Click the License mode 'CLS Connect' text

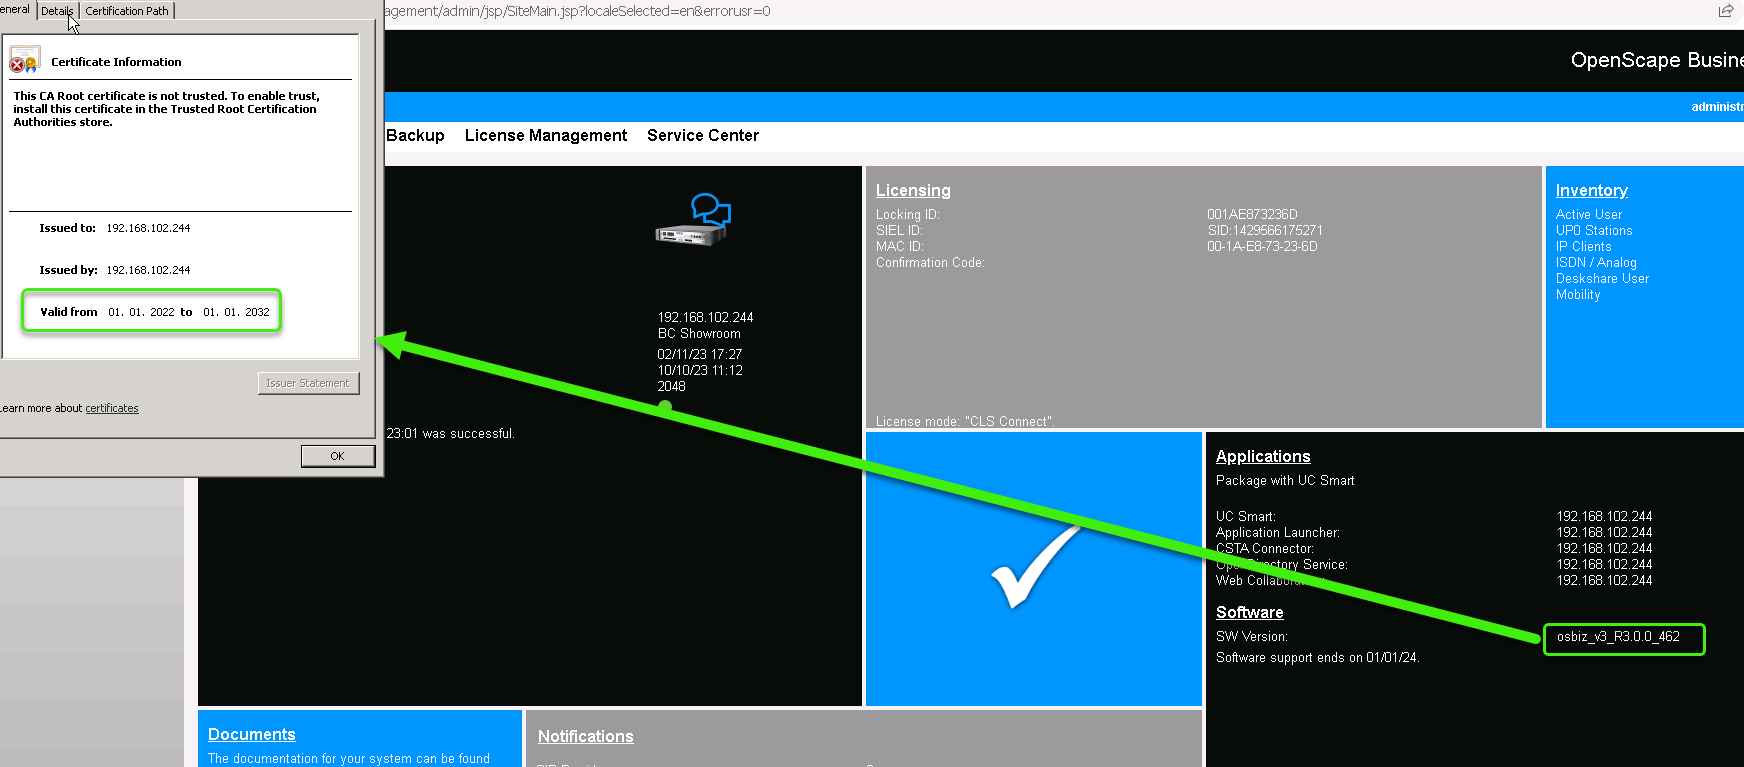click(x=965, y=421)
